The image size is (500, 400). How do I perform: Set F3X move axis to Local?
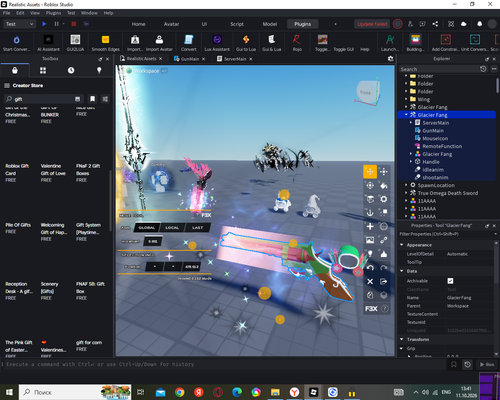click(172, 228)
